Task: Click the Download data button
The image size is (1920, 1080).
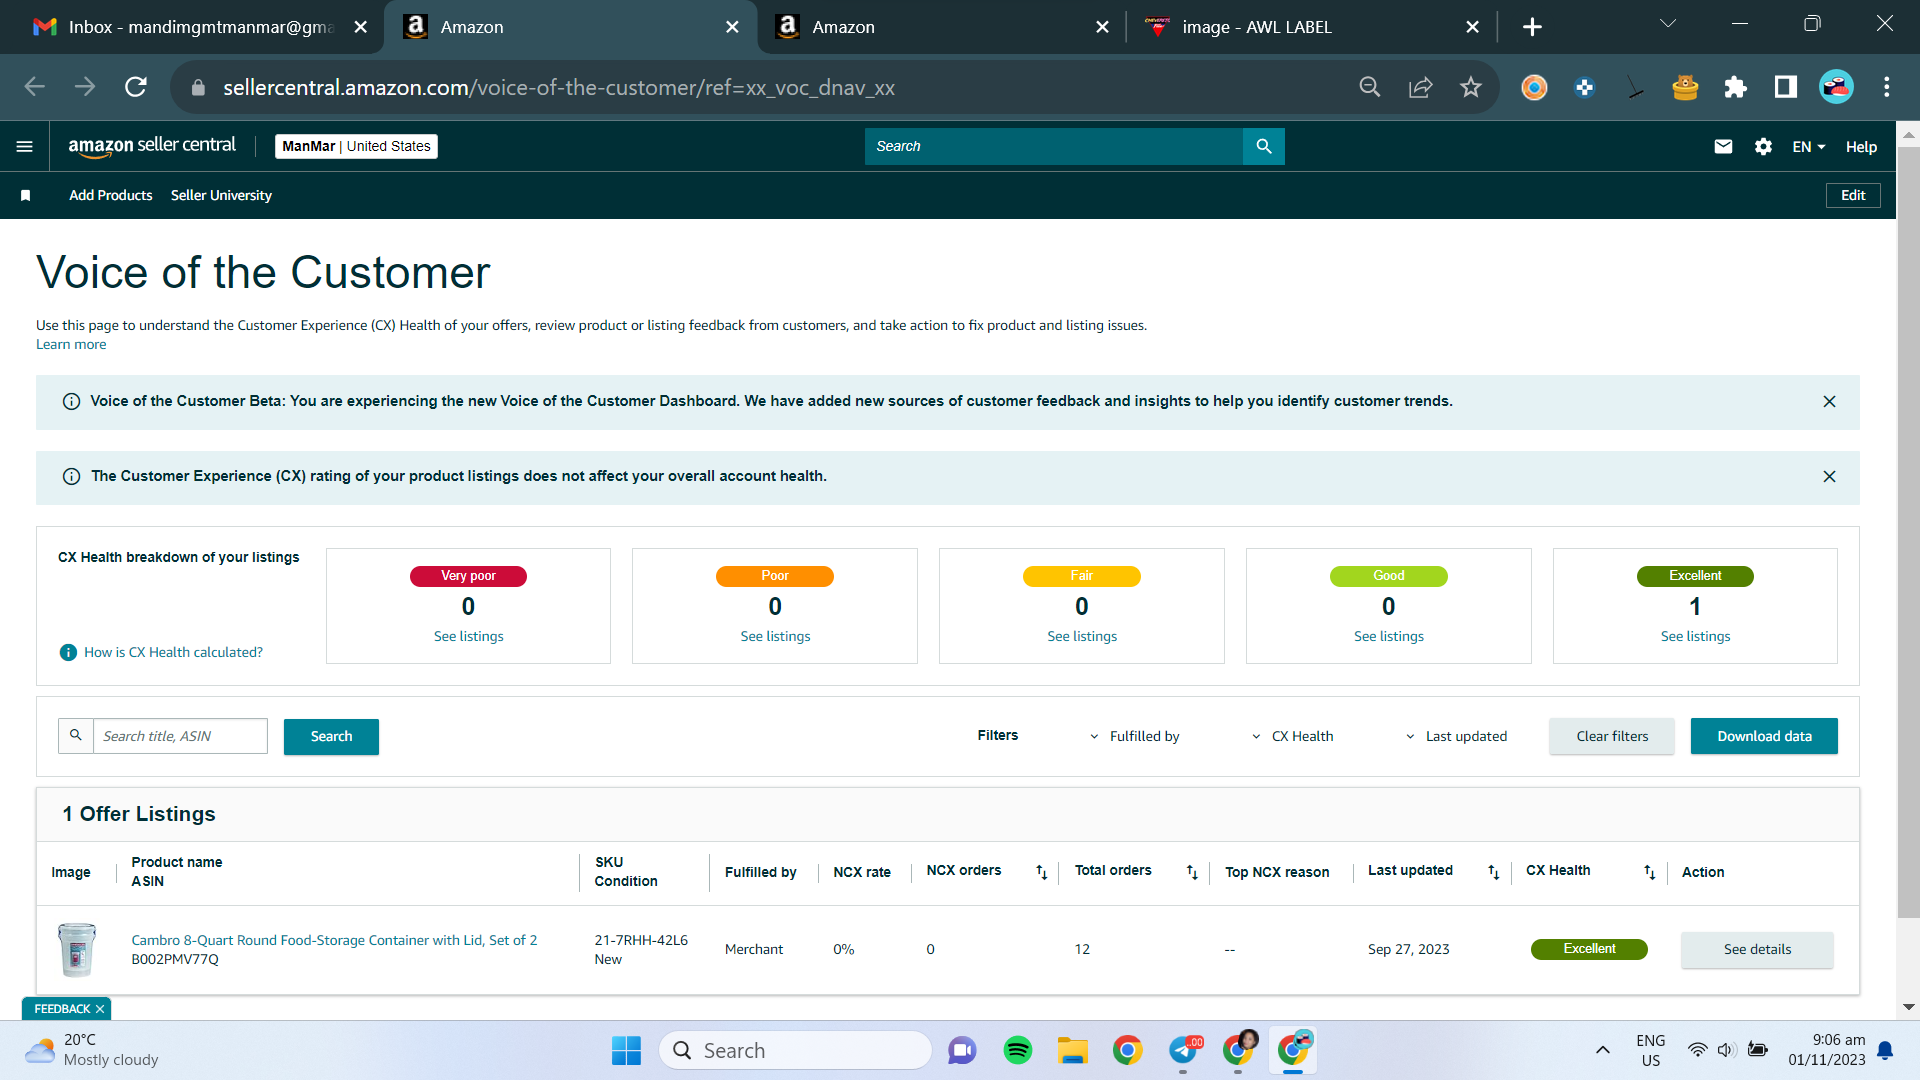Action: [1764, 737]
